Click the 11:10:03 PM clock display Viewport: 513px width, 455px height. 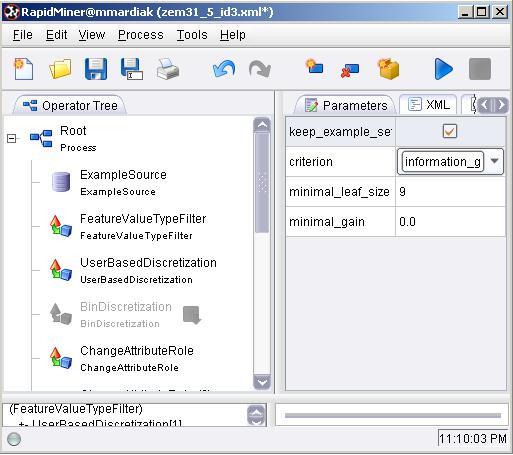point(473,438)
